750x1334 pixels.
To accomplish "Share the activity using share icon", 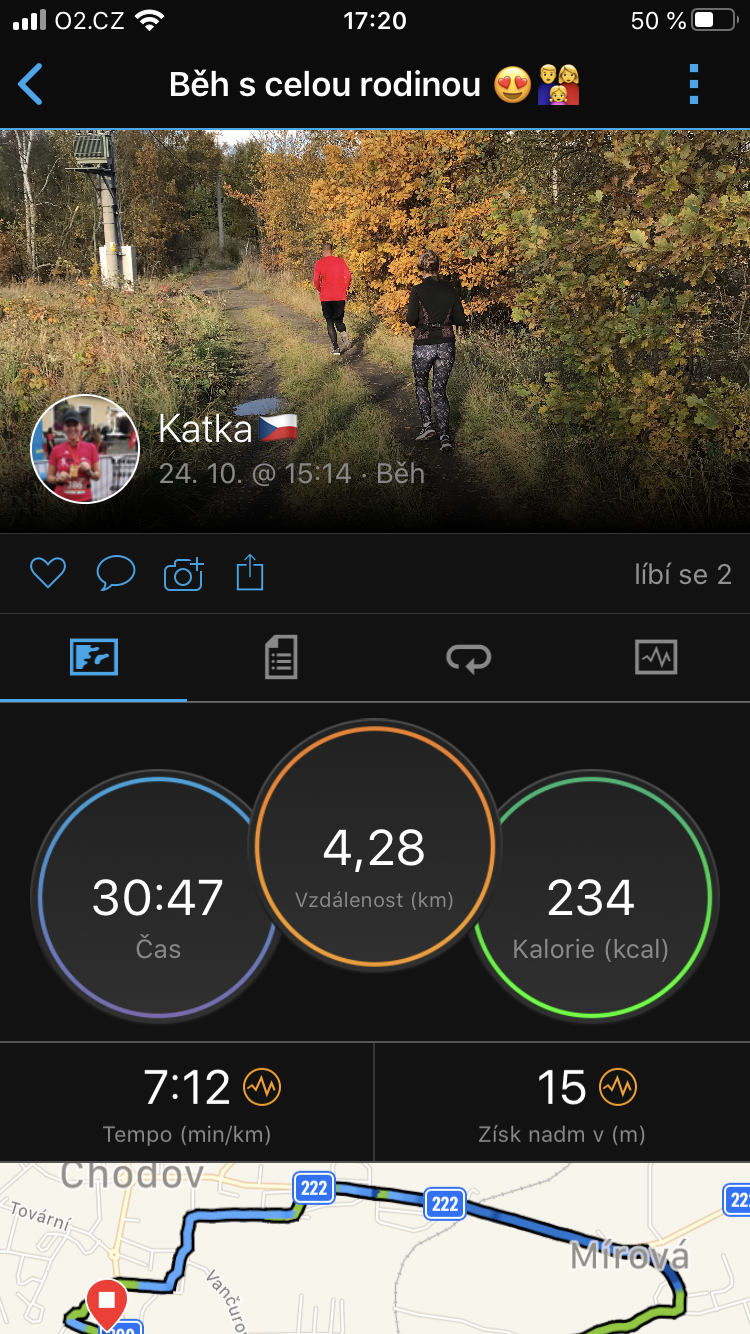I will pos(250,573).
